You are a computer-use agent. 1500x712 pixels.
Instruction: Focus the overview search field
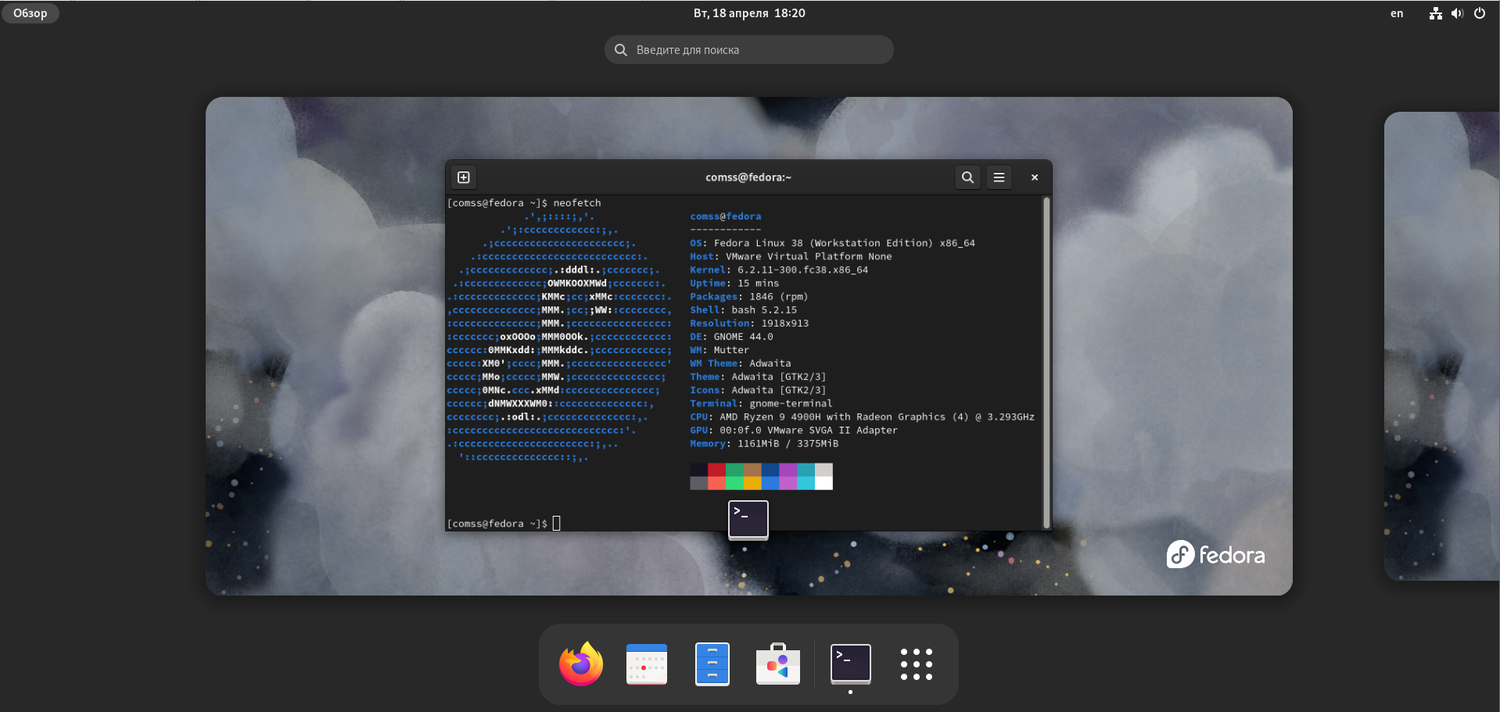tap(749, 49)
